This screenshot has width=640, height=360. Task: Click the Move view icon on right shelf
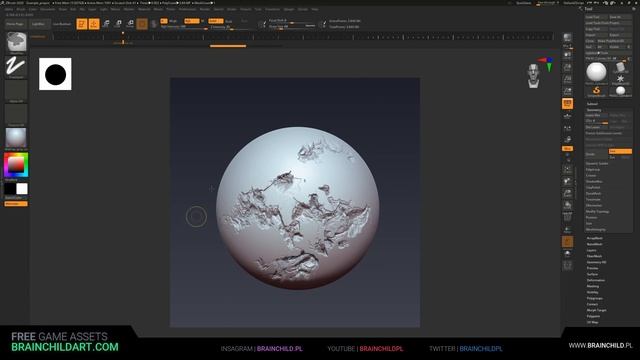tap(567, 181)
